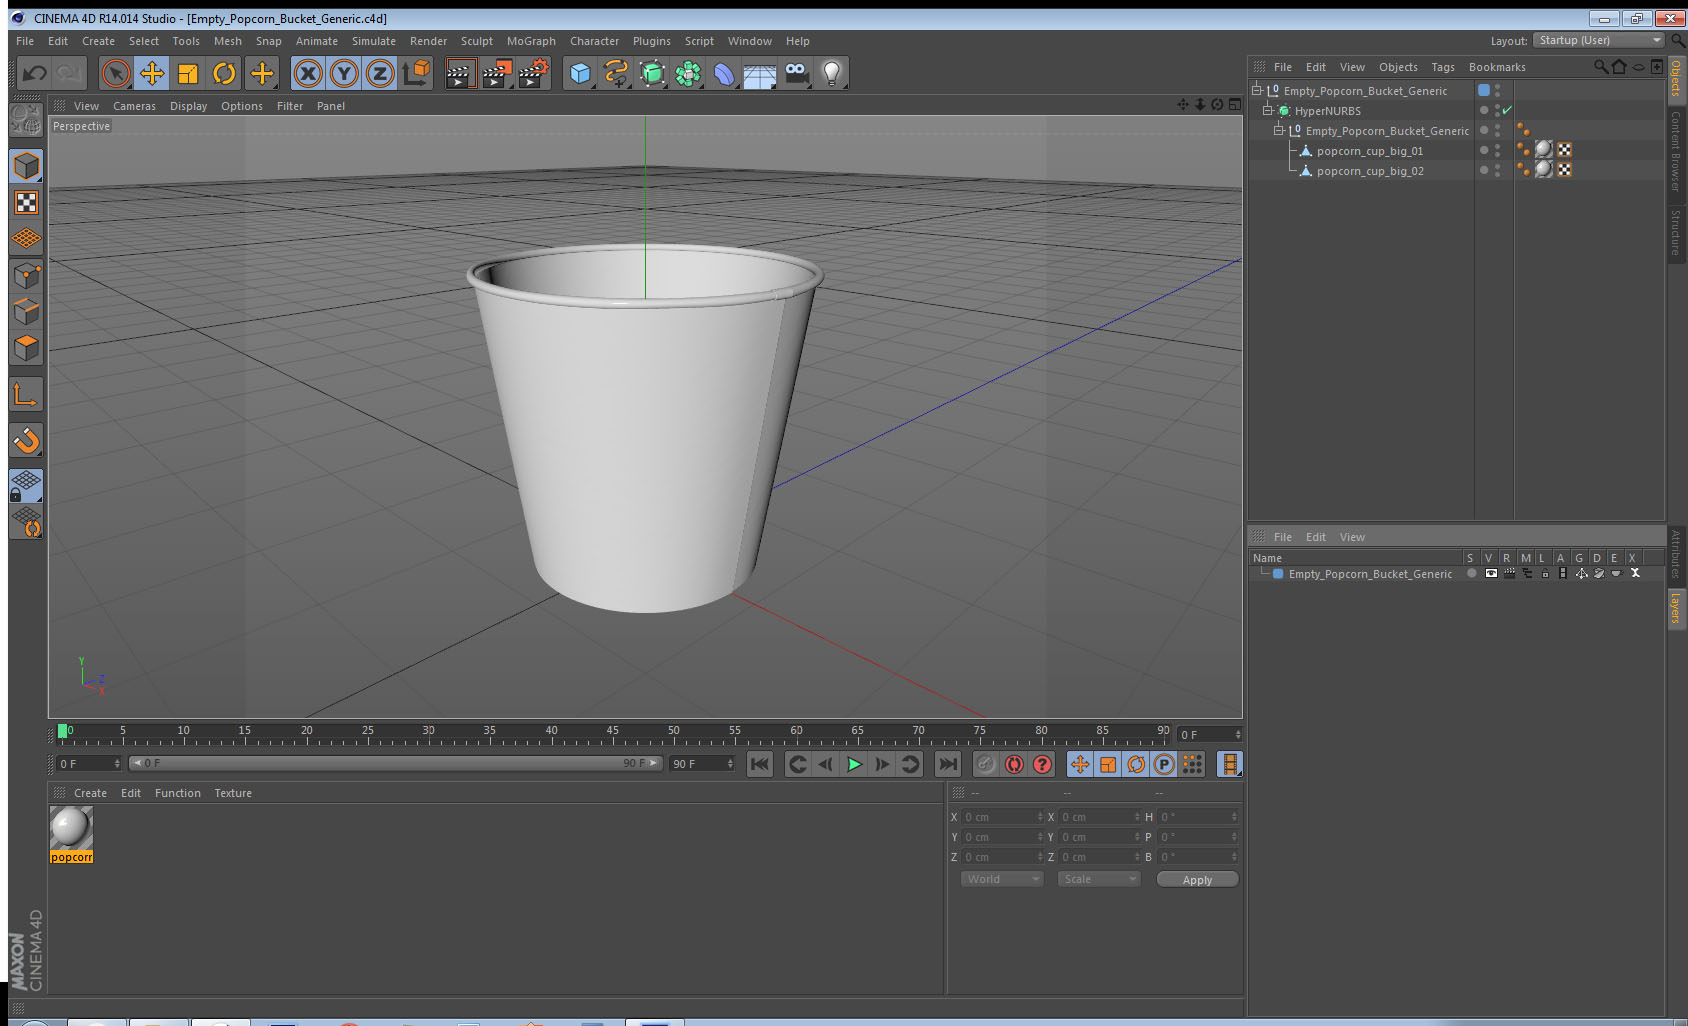Viewport: 1688px width, 1026px height.
Task: Click the Undo arrow icon
Action: pyautogui.click(x=34, y=73)
